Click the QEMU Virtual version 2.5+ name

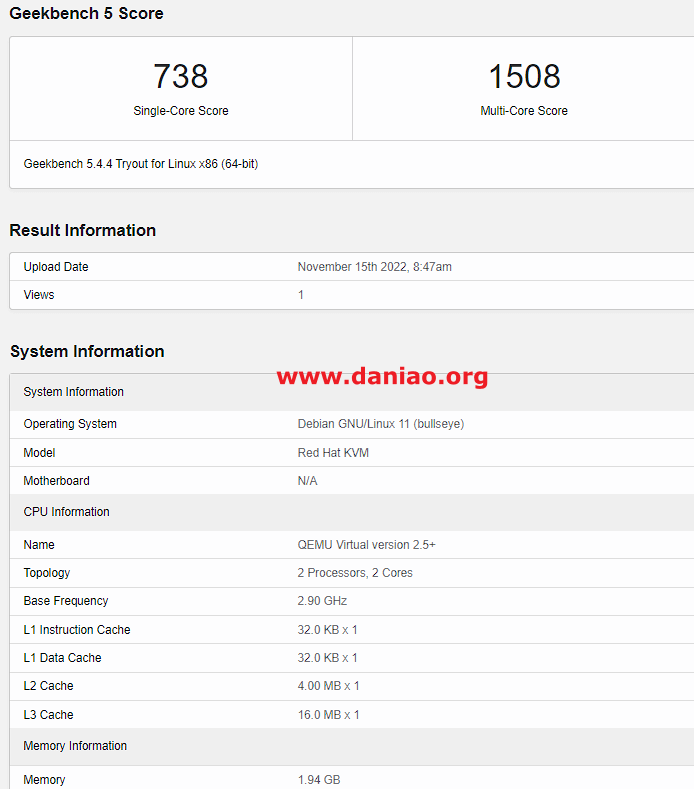pyautogui.click(x=366, y=545)
